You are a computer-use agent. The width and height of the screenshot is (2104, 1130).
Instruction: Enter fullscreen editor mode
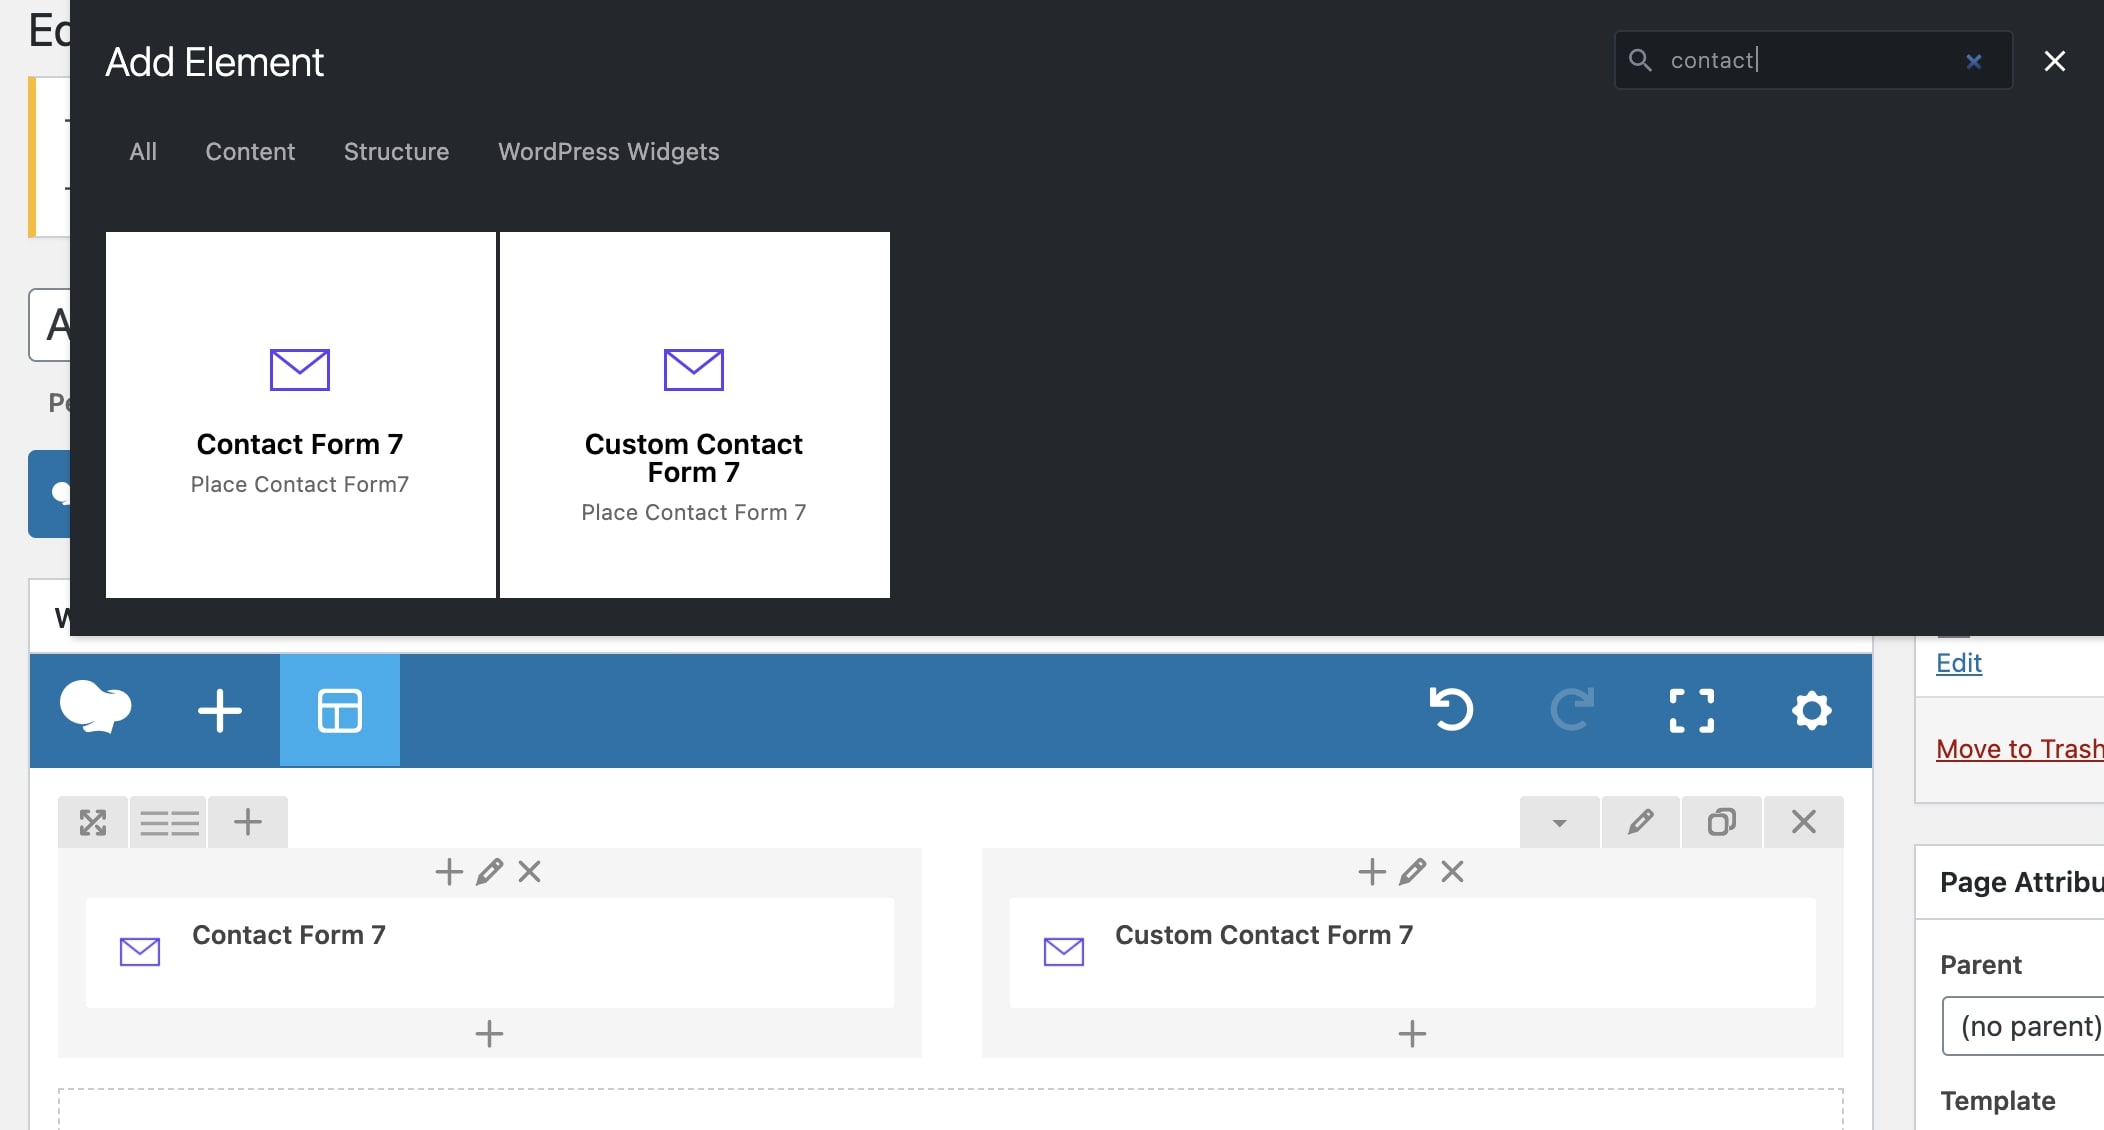tap(1691, 711)
